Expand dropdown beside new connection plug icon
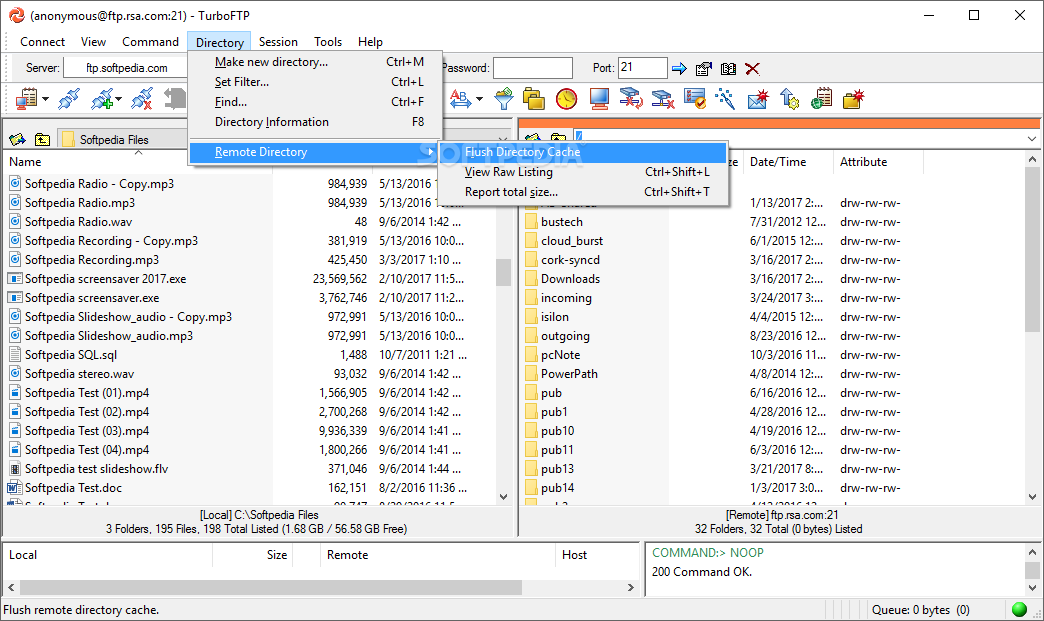 (x=119, y=100)
